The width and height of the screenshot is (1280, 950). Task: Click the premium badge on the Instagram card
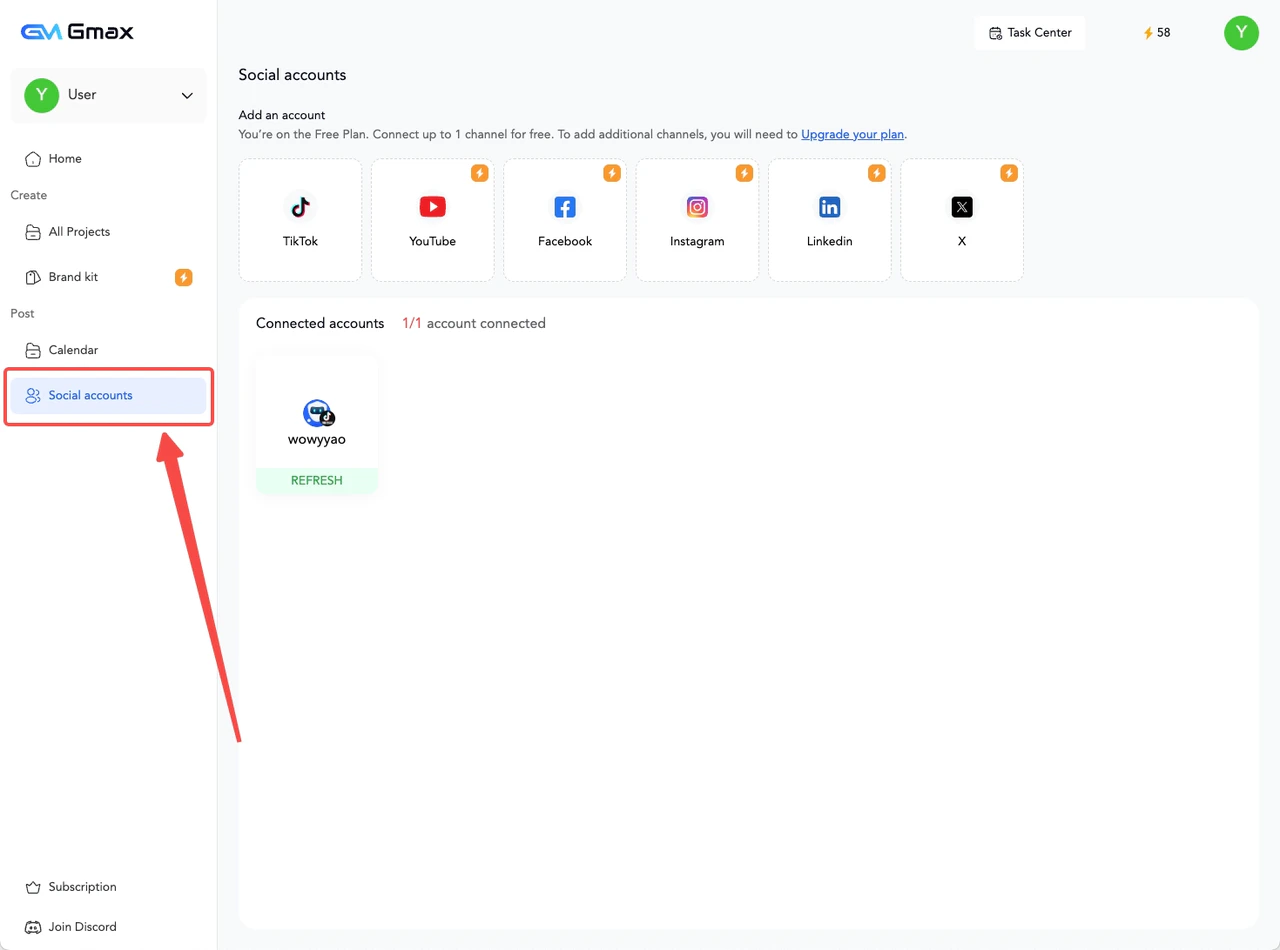click(744, 173)
